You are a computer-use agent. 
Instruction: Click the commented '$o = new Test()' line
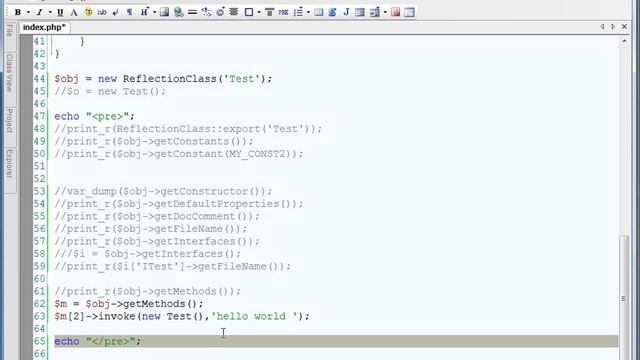[x=110, y=91]
